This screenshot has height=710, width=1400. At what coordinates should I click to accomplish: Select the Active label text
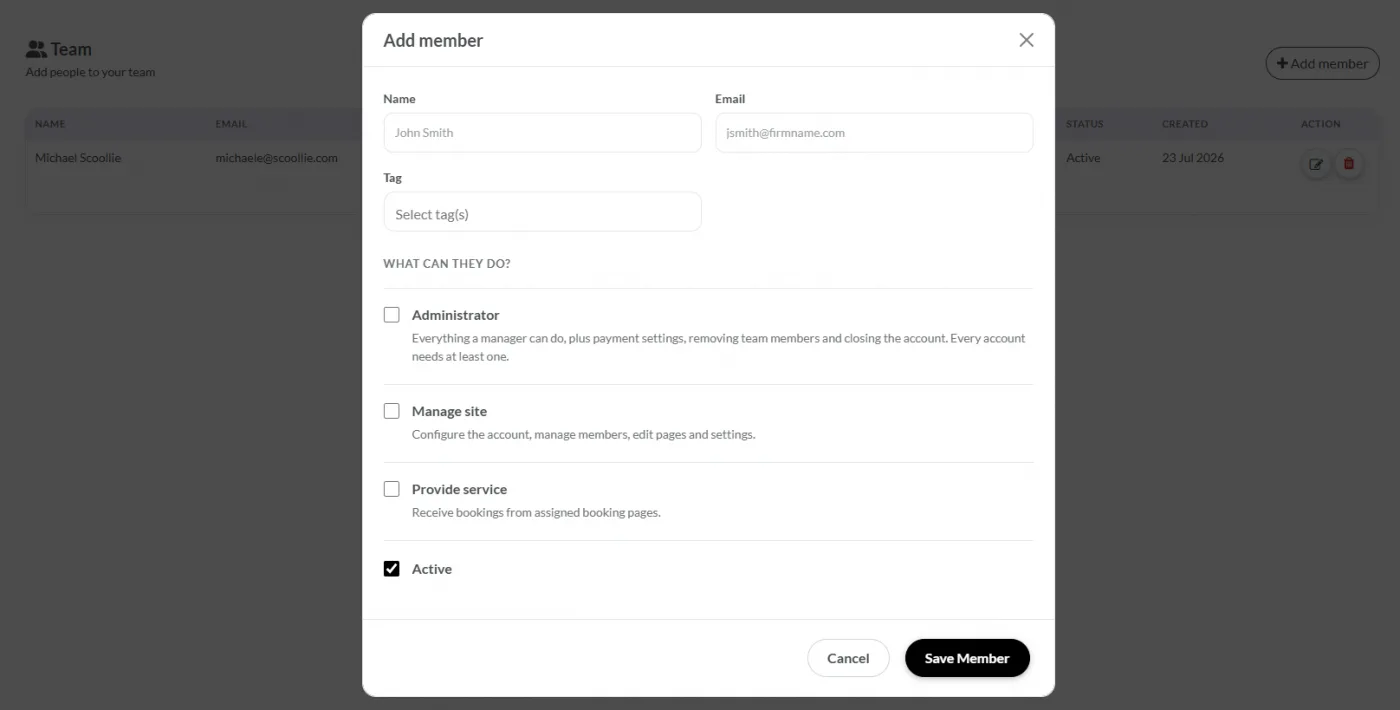click(432, 569)
